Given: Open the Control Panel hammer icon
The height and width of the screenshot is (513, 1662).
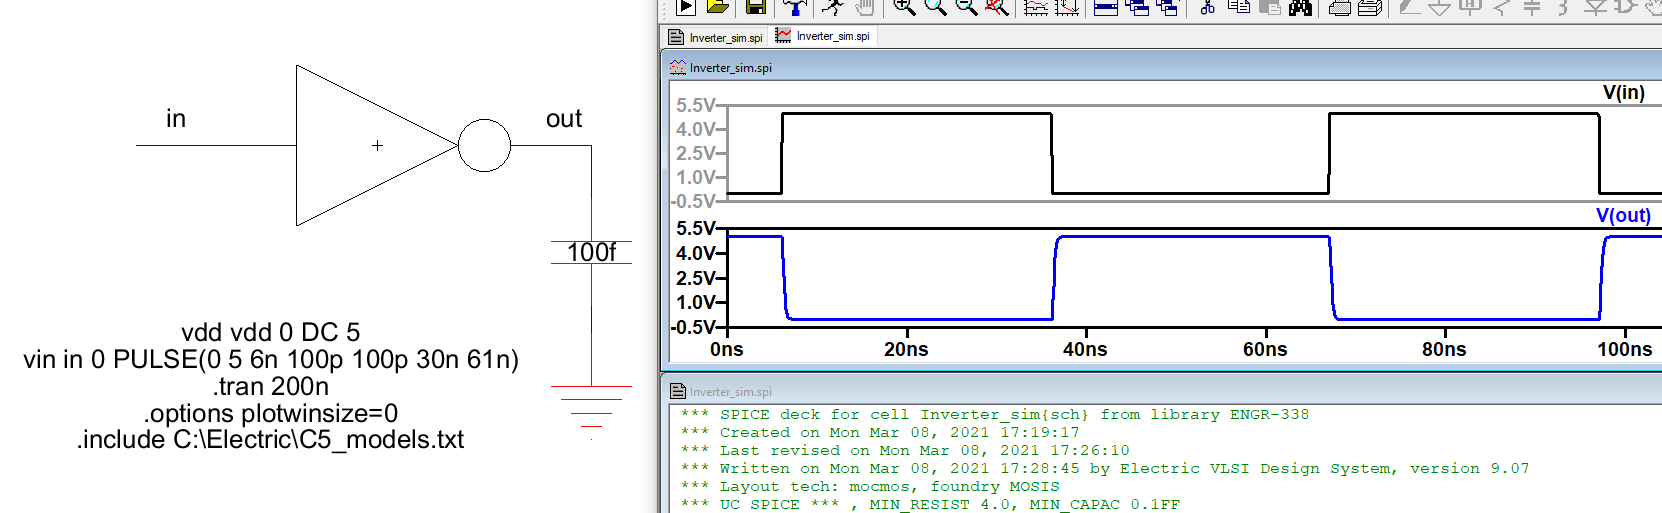Looking at the screenshot, I should [x=795, y=7].
